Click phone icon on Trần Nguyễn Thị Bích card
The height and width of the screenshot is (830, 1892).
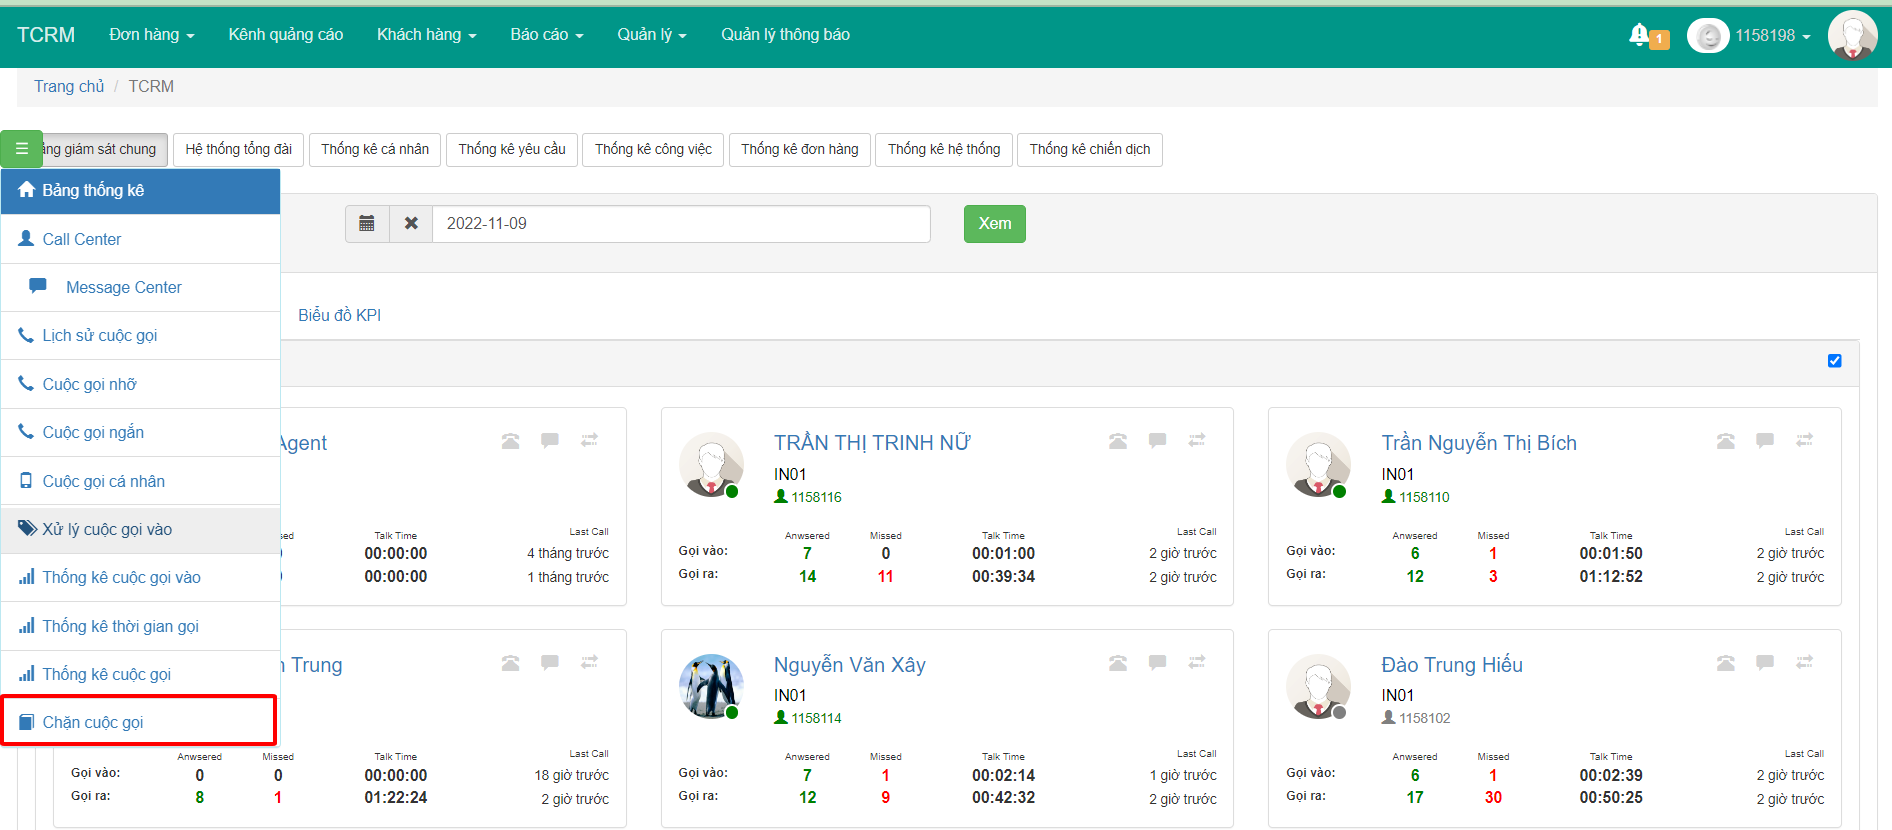coord(1726,441)
